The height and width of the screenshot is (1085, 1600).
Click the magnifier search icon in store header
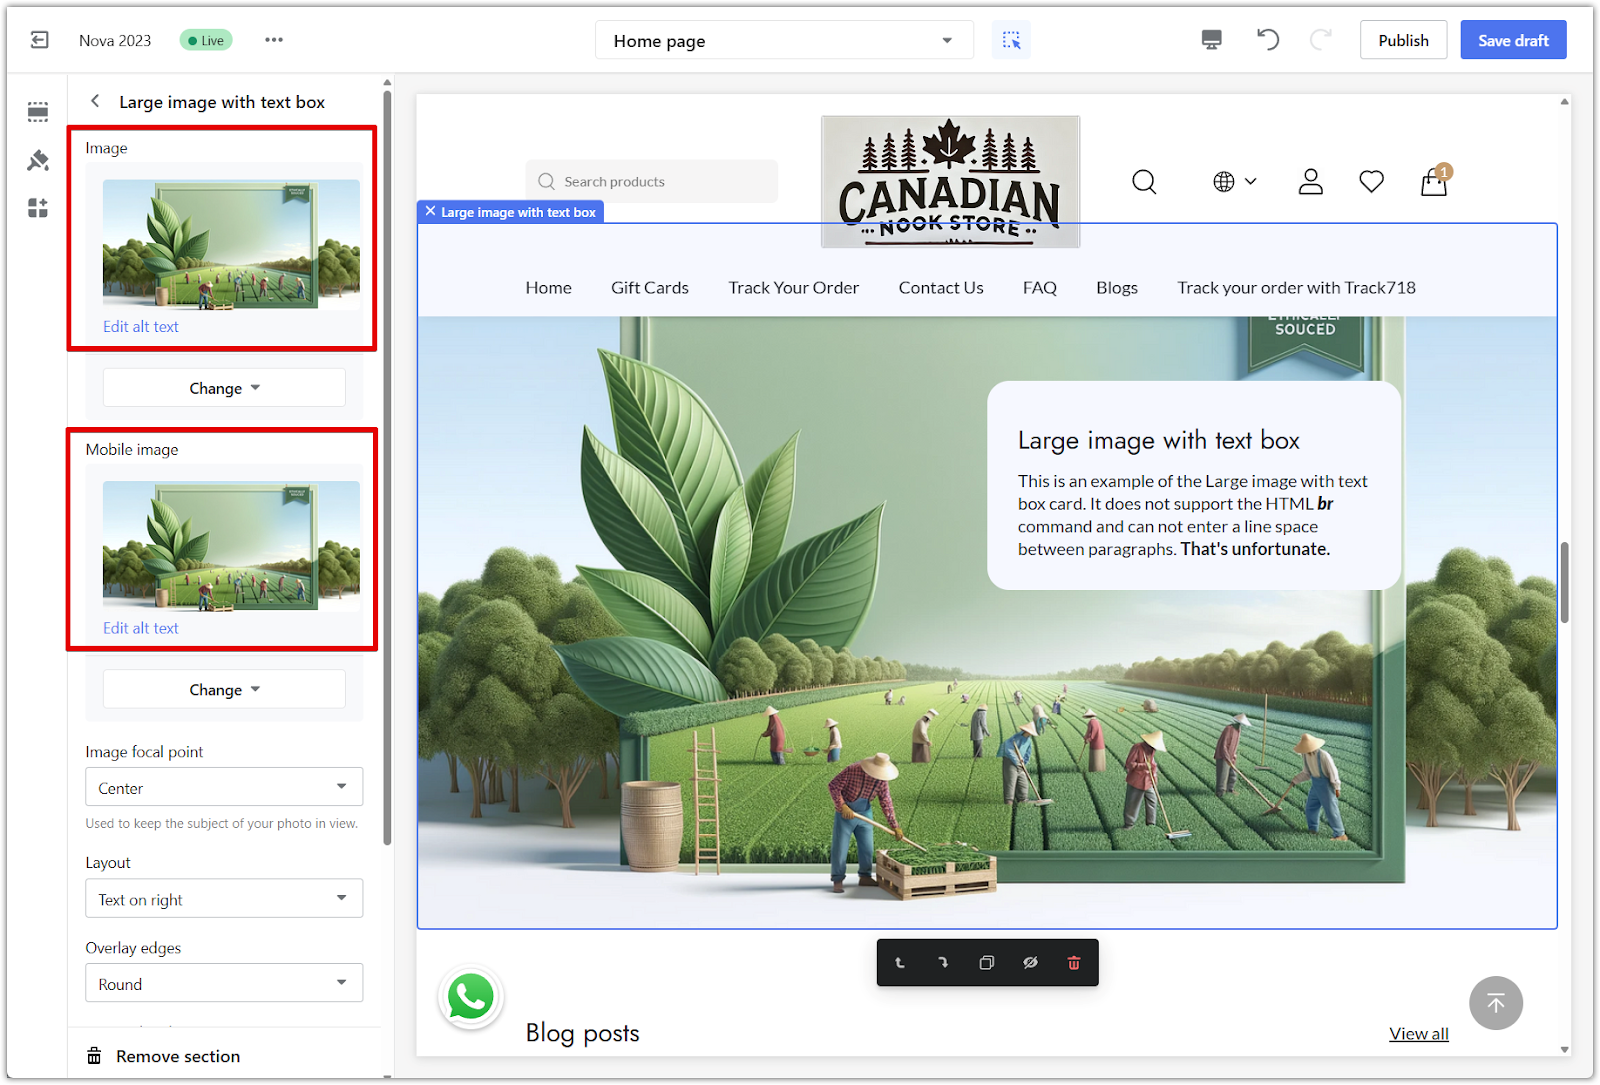point(1144,182)
